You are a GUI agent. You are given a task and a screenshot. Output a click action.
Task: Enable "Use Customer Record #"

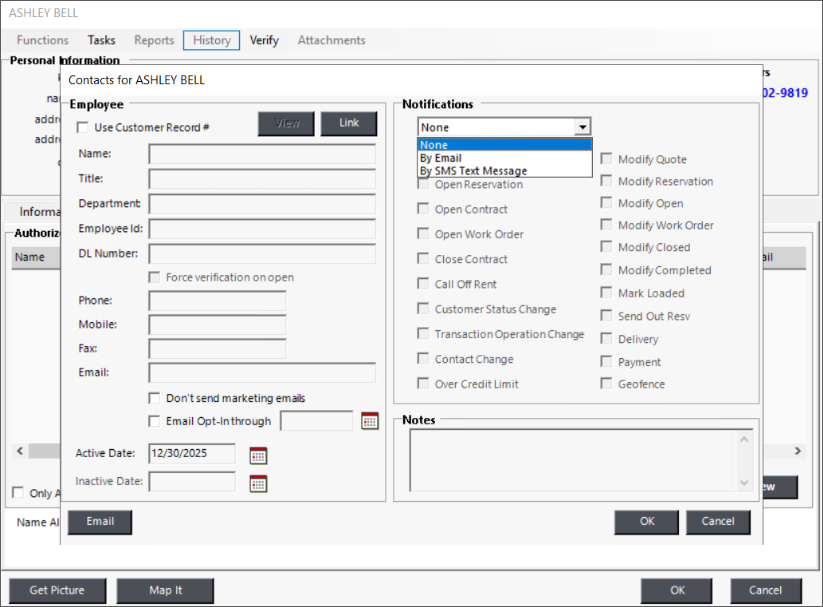pos(84,127)
